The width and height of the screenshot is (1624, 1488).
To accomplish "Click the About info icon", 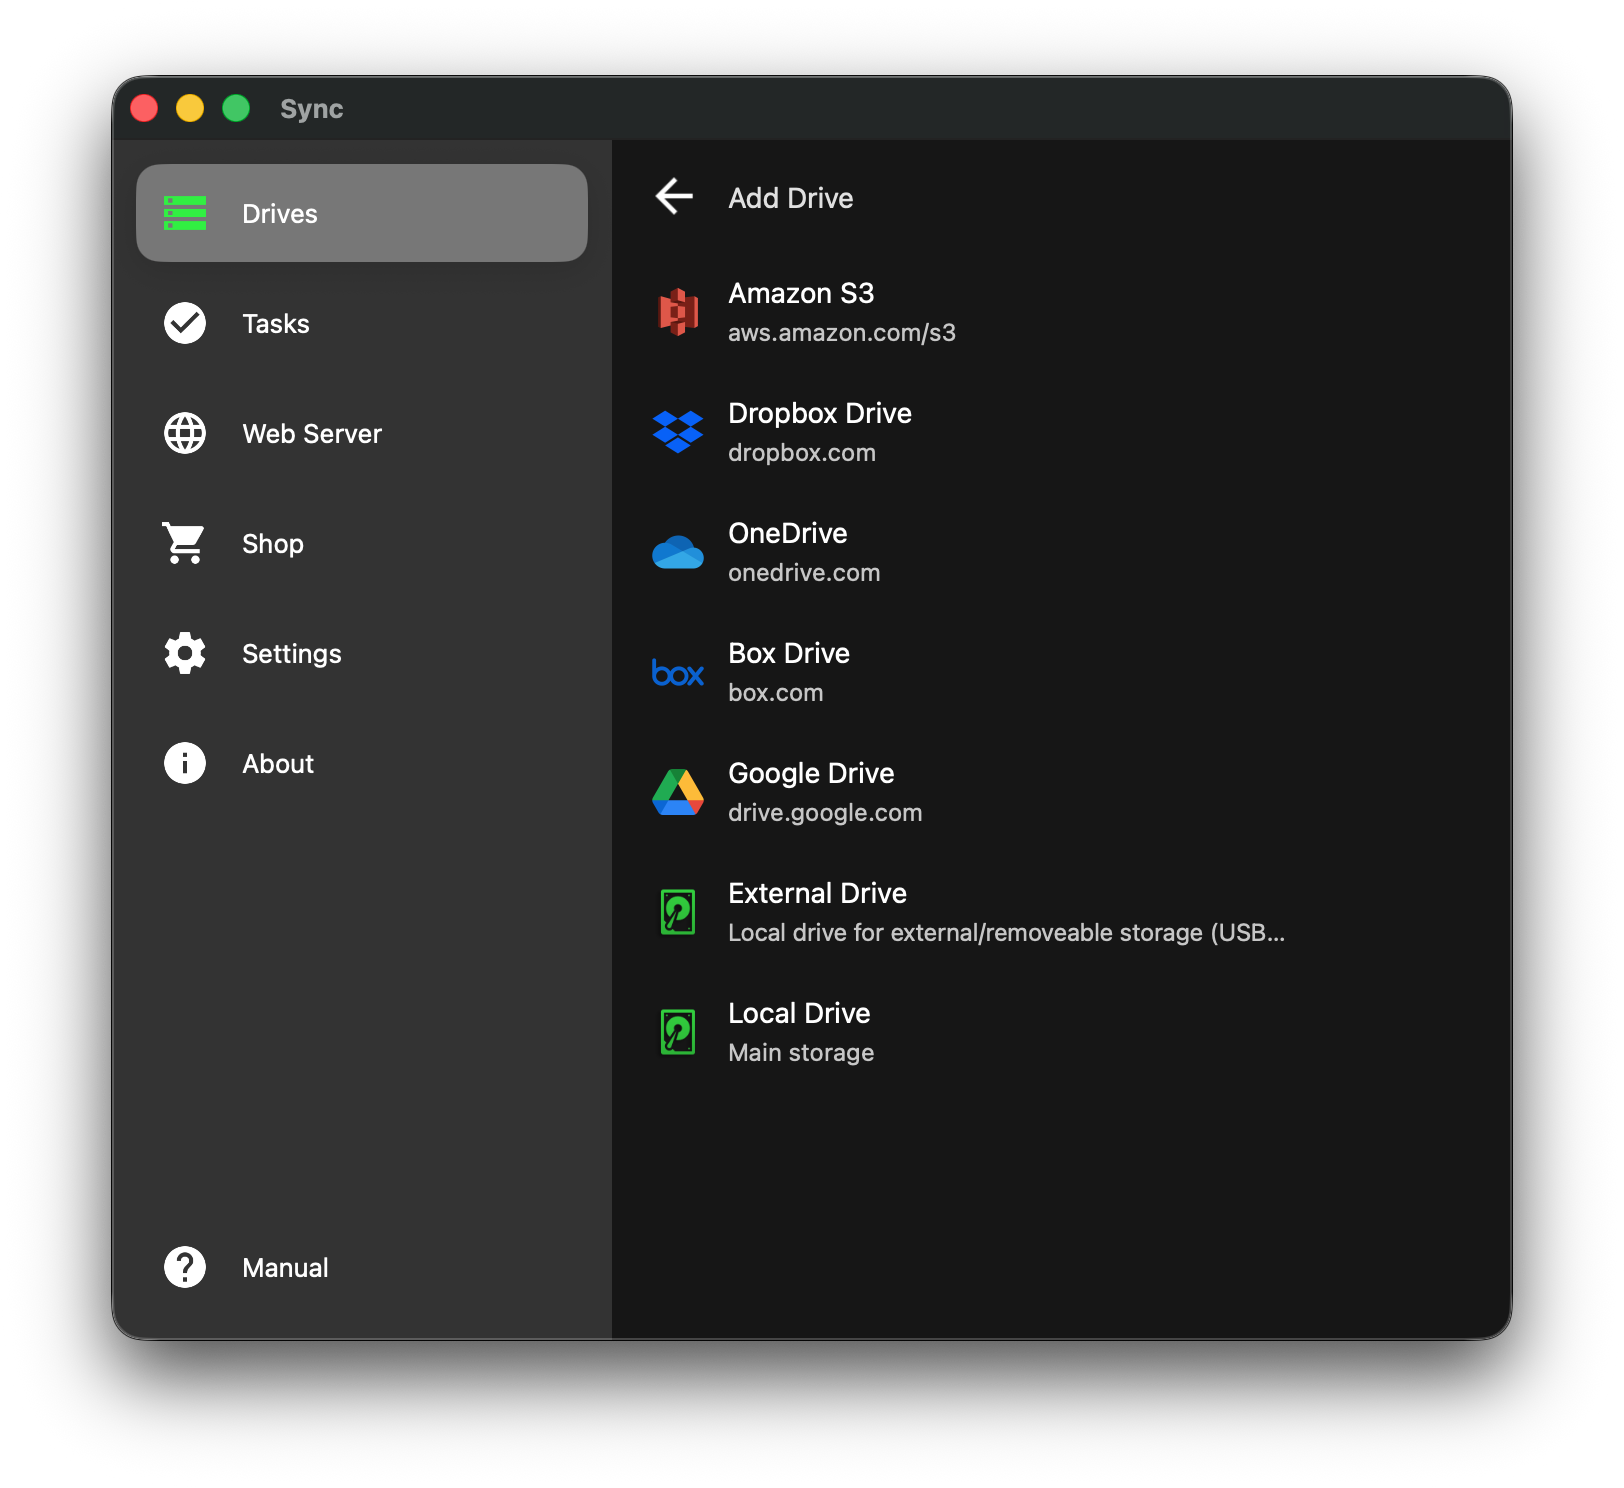I will pyautogui.click(x=184, y=763).
